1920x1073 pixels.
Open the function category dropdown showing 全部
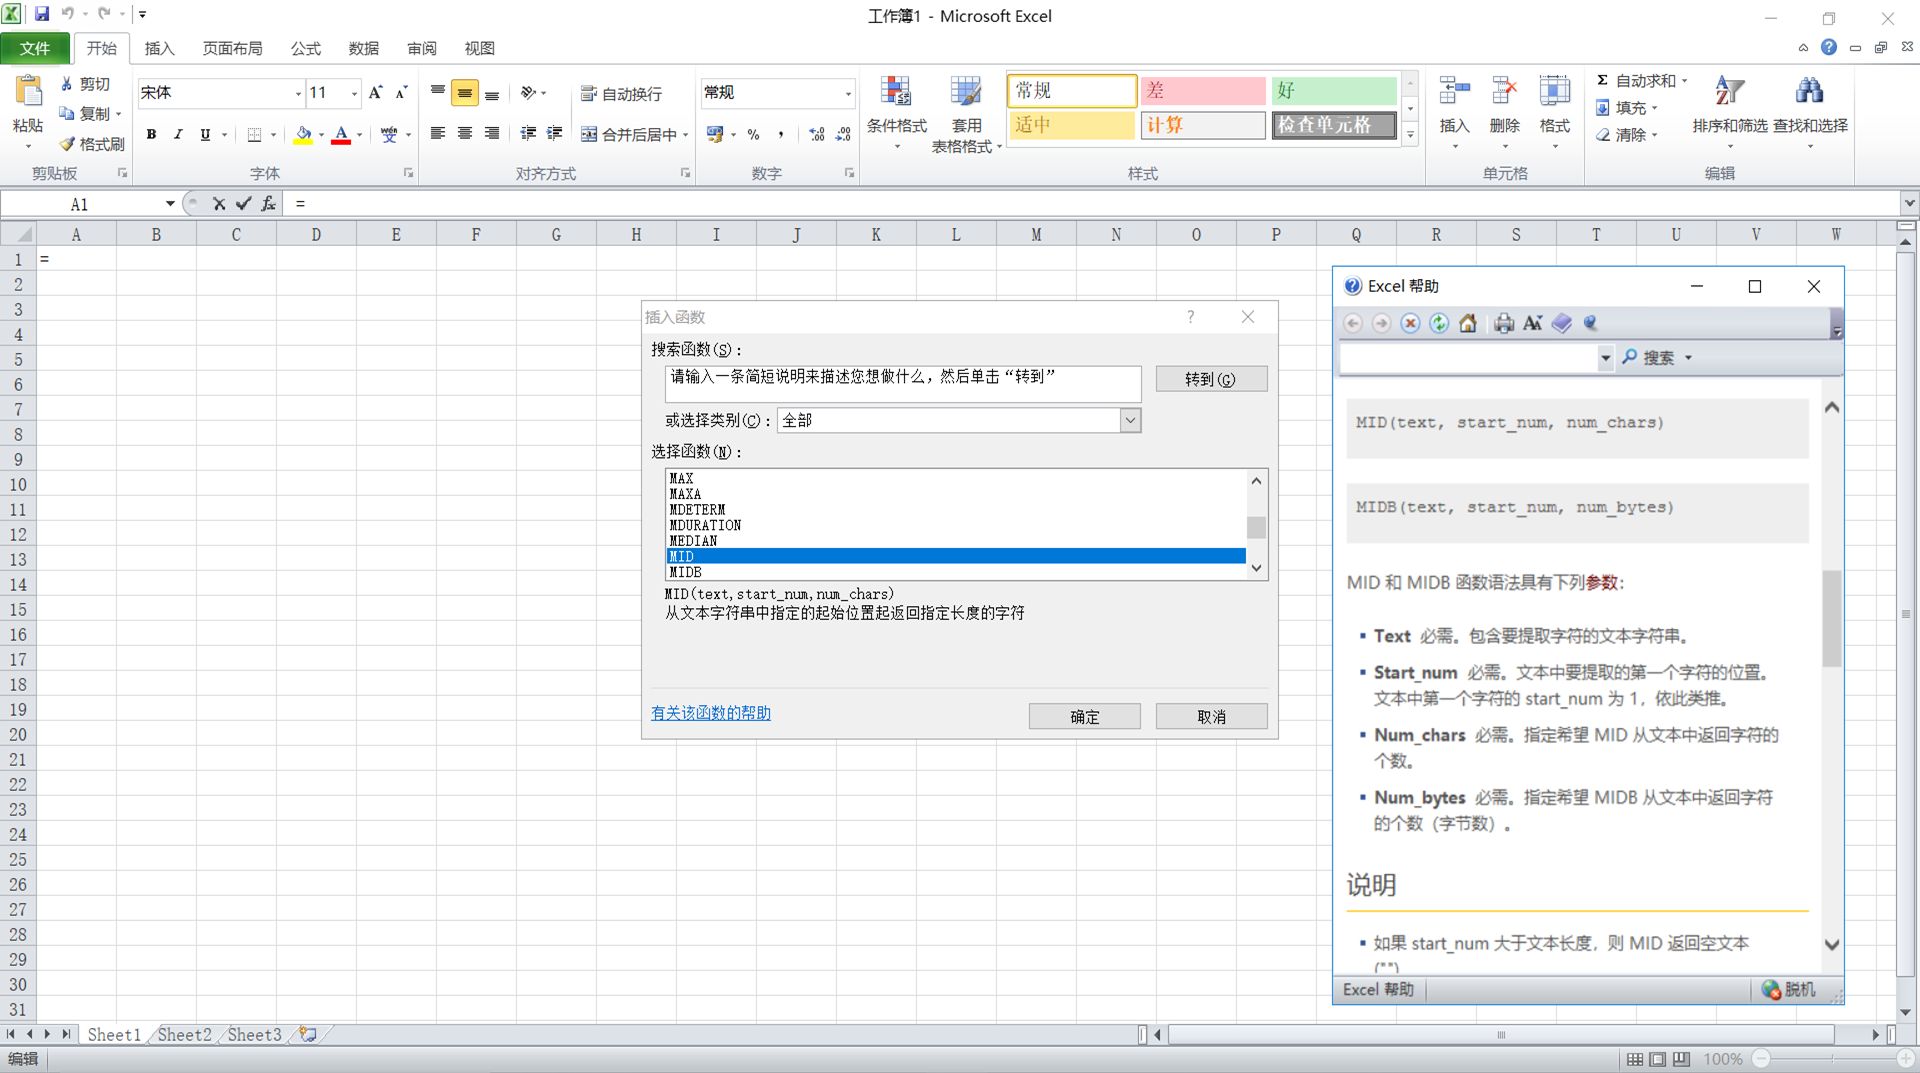click(x=1129, y=420)
